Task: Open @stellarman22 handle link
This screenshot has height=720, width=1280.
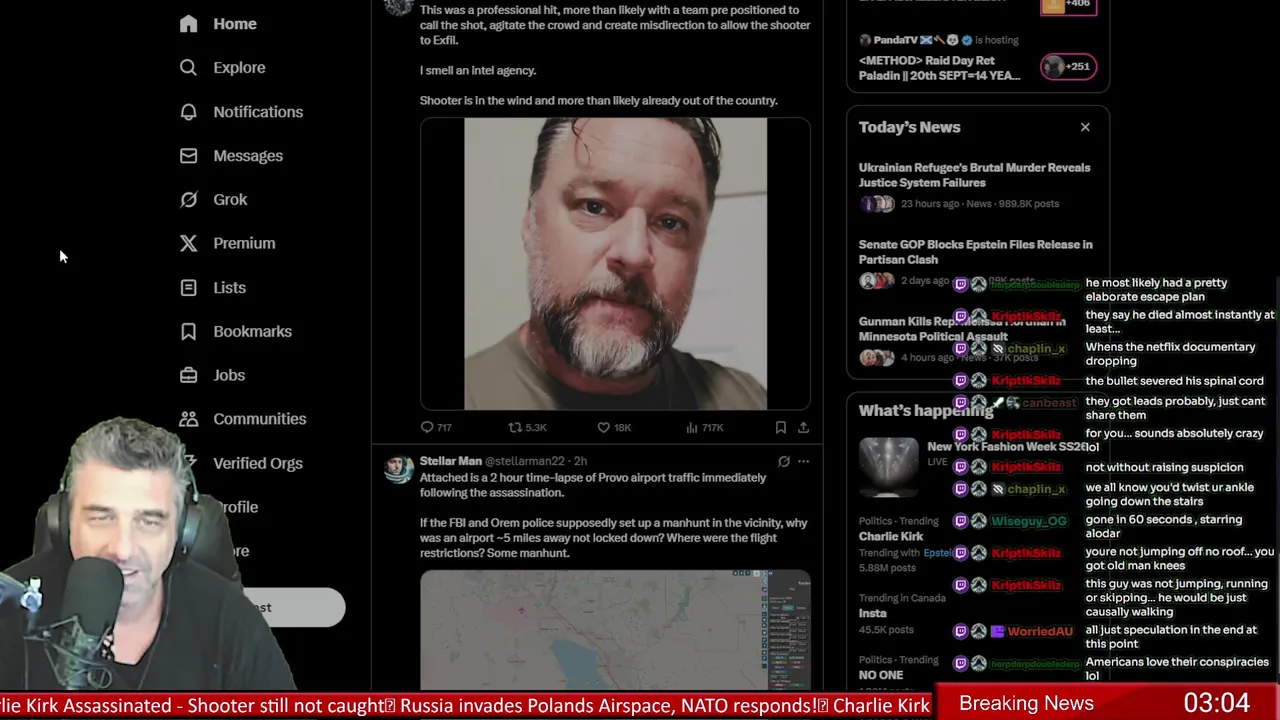Action: (x=525, y=461)
